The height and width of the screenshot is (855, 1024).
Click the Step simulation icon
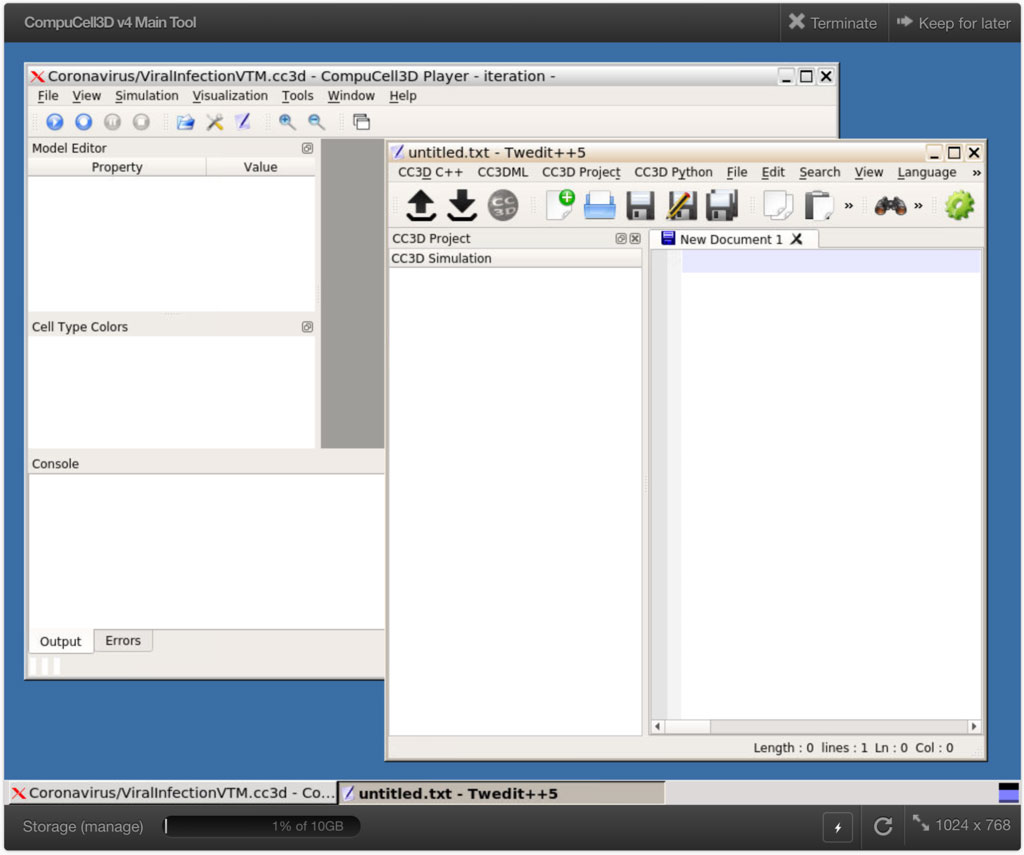[x=84, y=122]
